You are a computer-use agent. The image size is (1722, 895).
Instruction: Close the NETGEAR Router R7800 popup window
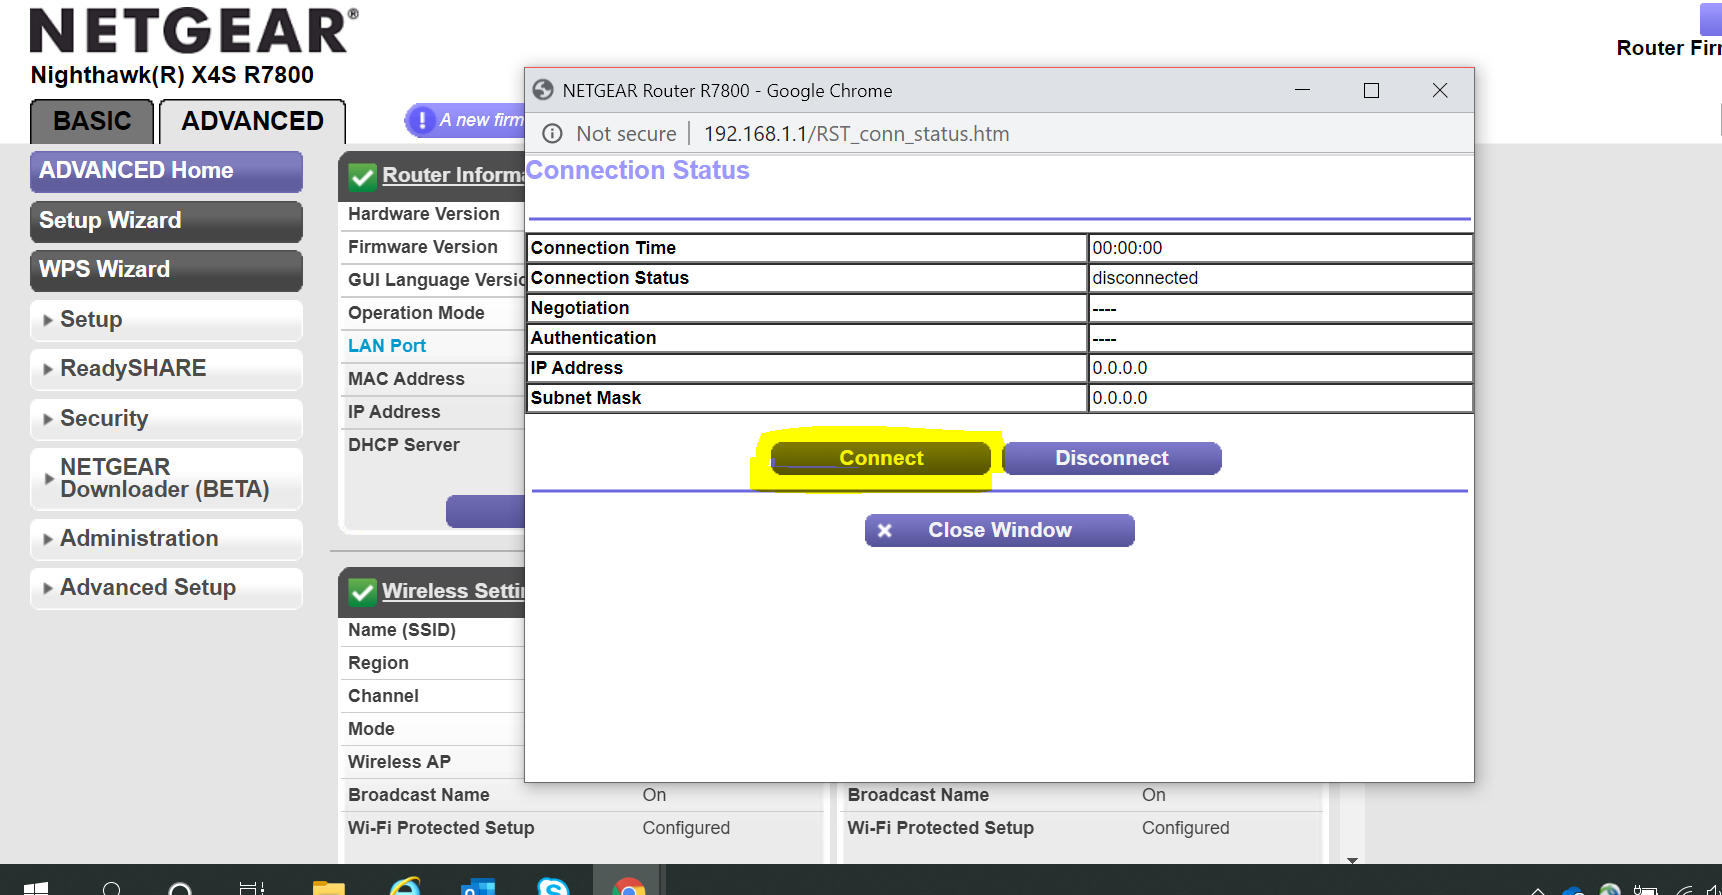click(1440, 90)
